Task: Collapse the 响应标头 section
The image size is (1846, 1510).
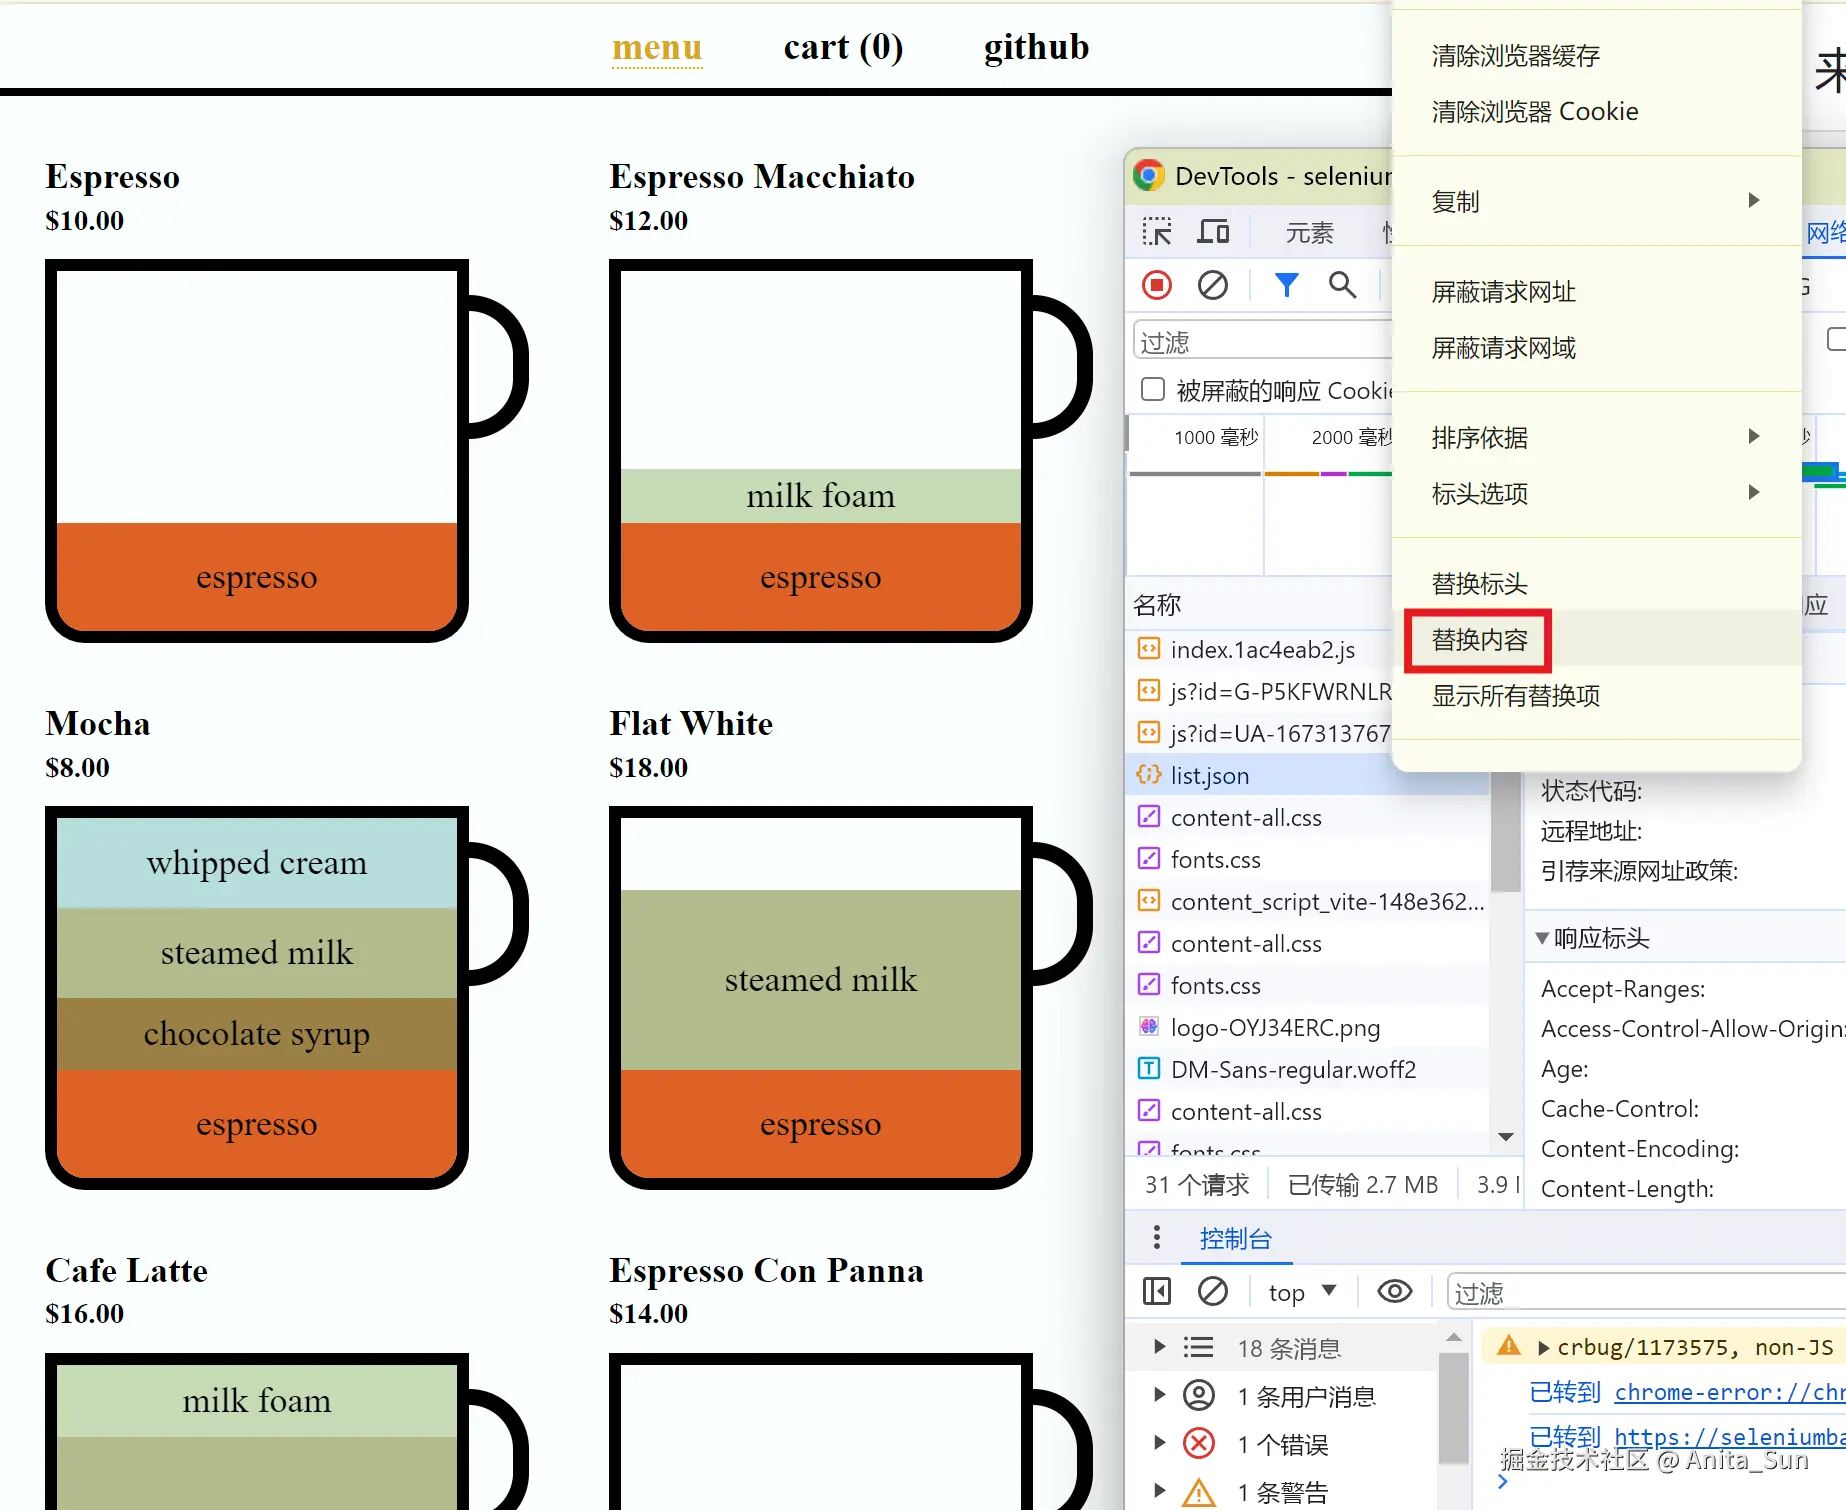Action: click(1542, 938)
